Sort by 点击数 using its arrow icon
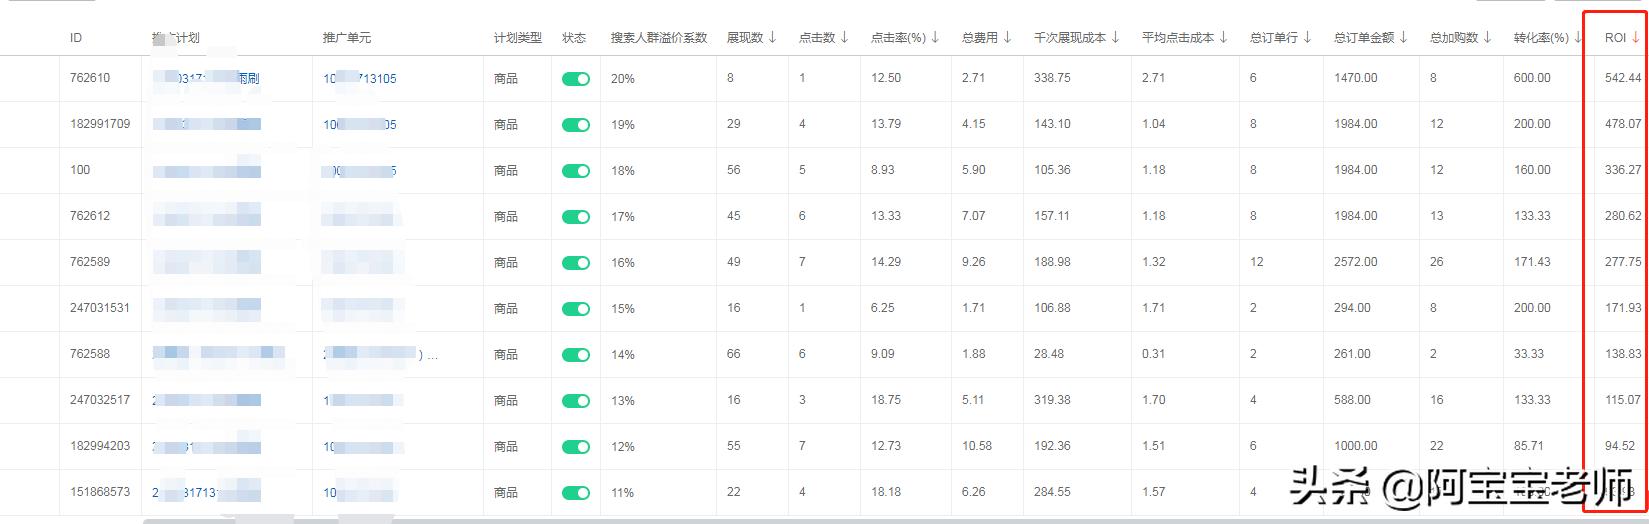 [x=844, y=37]
